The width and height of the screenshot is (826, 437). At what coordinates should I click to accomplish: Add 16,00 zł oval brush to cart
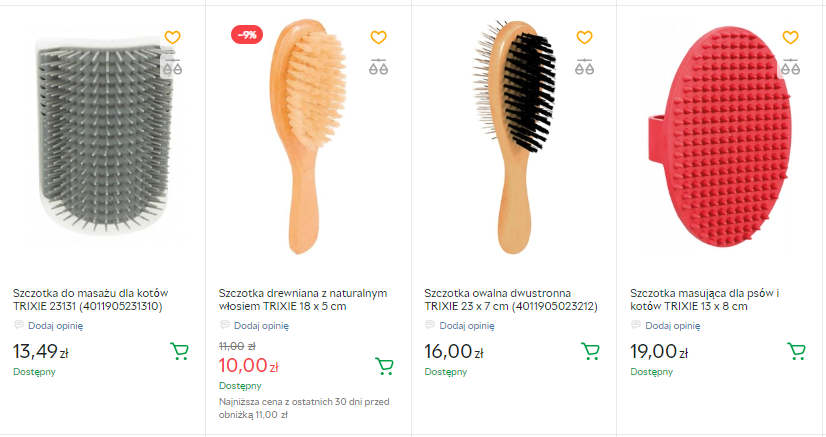click(x=591, y=351)
